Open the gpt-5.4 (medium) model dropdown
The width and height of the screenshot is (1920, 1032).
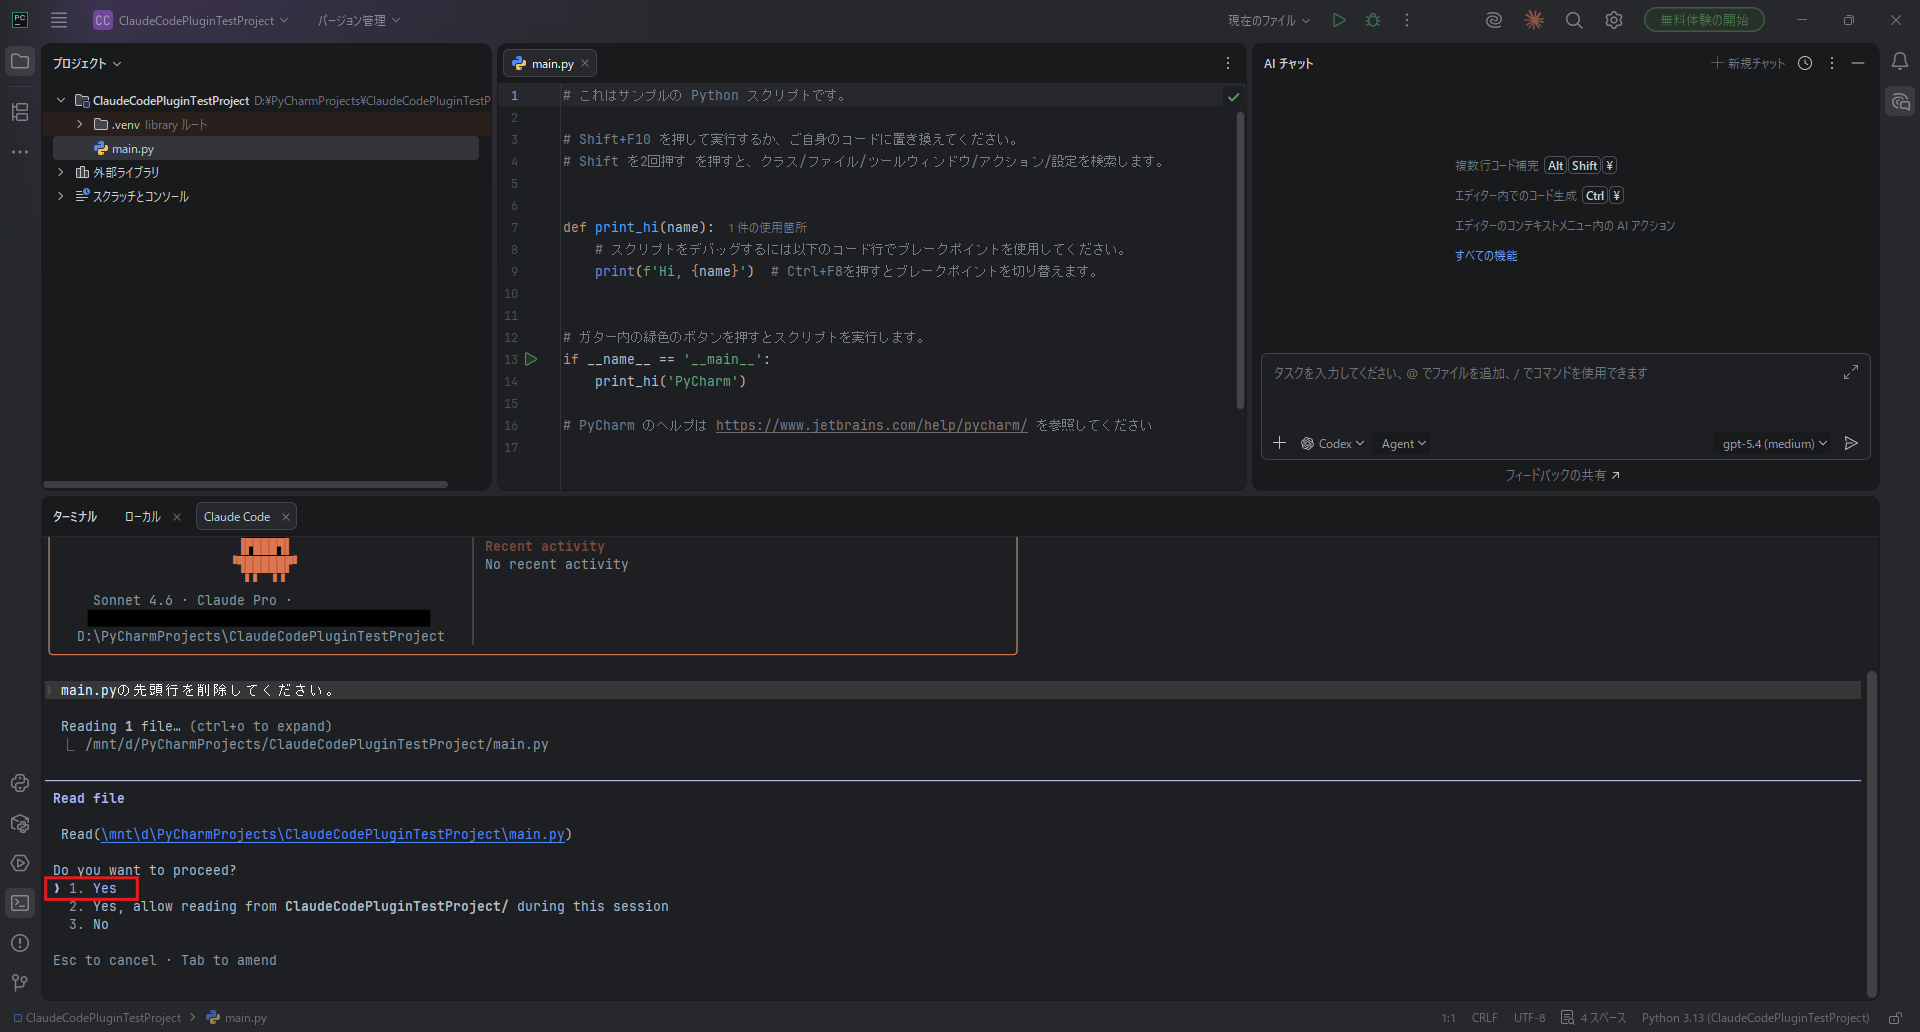point(1774,444)
